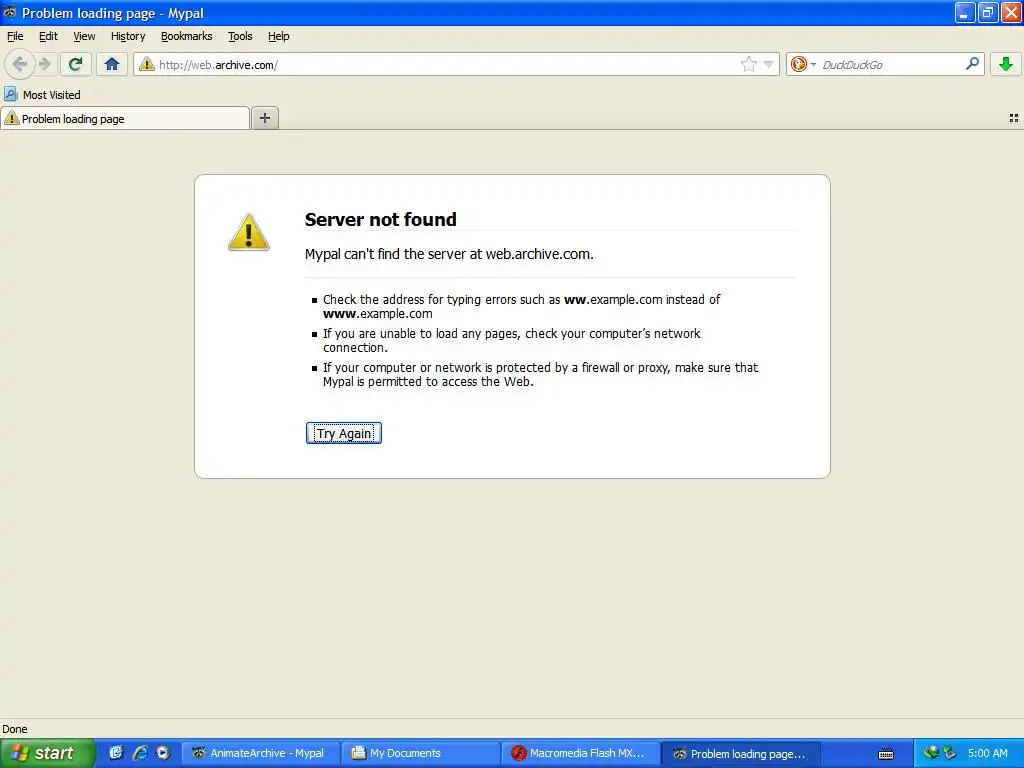The width and height of the screenshot is (1024, 768).
Task: Click the forward navigation arrow
Action: (44, 64)
